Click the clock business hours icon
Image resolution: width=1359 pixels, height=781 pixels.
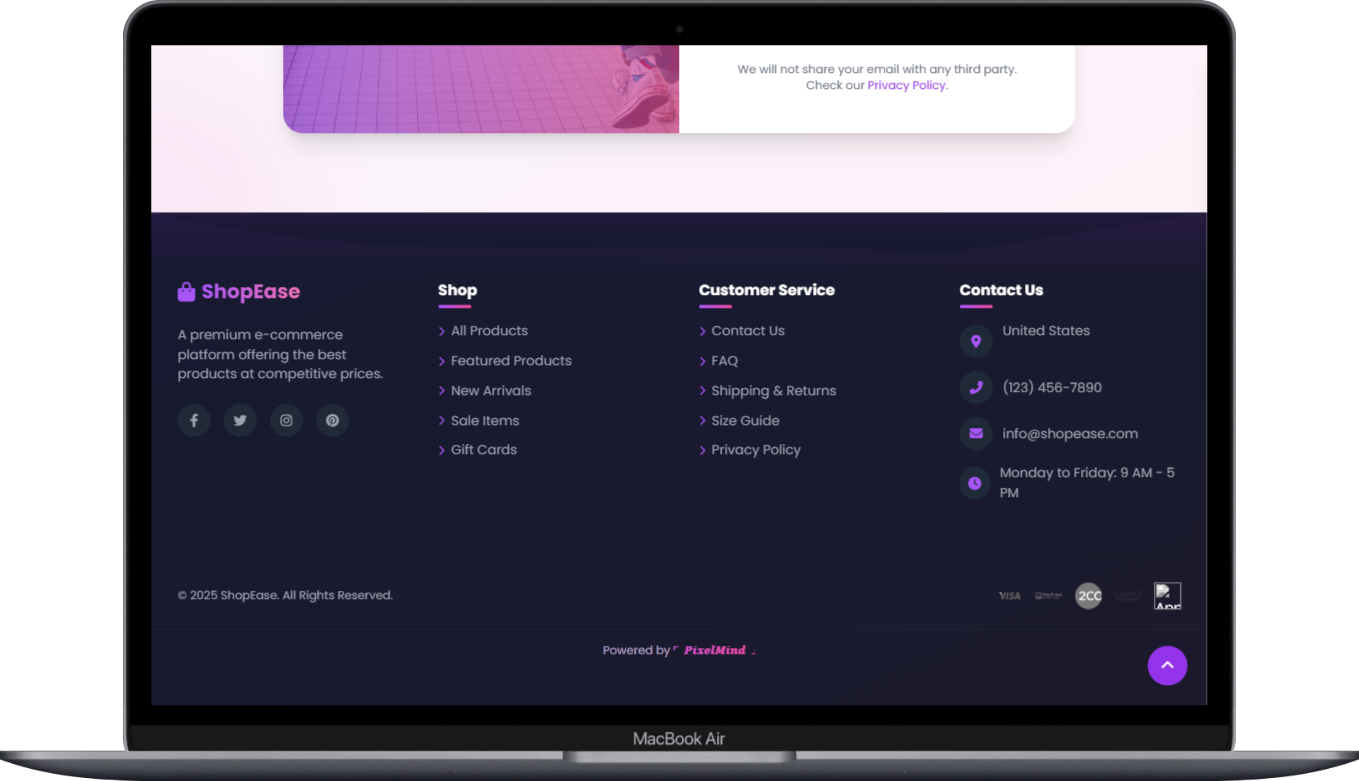[975, 483]
